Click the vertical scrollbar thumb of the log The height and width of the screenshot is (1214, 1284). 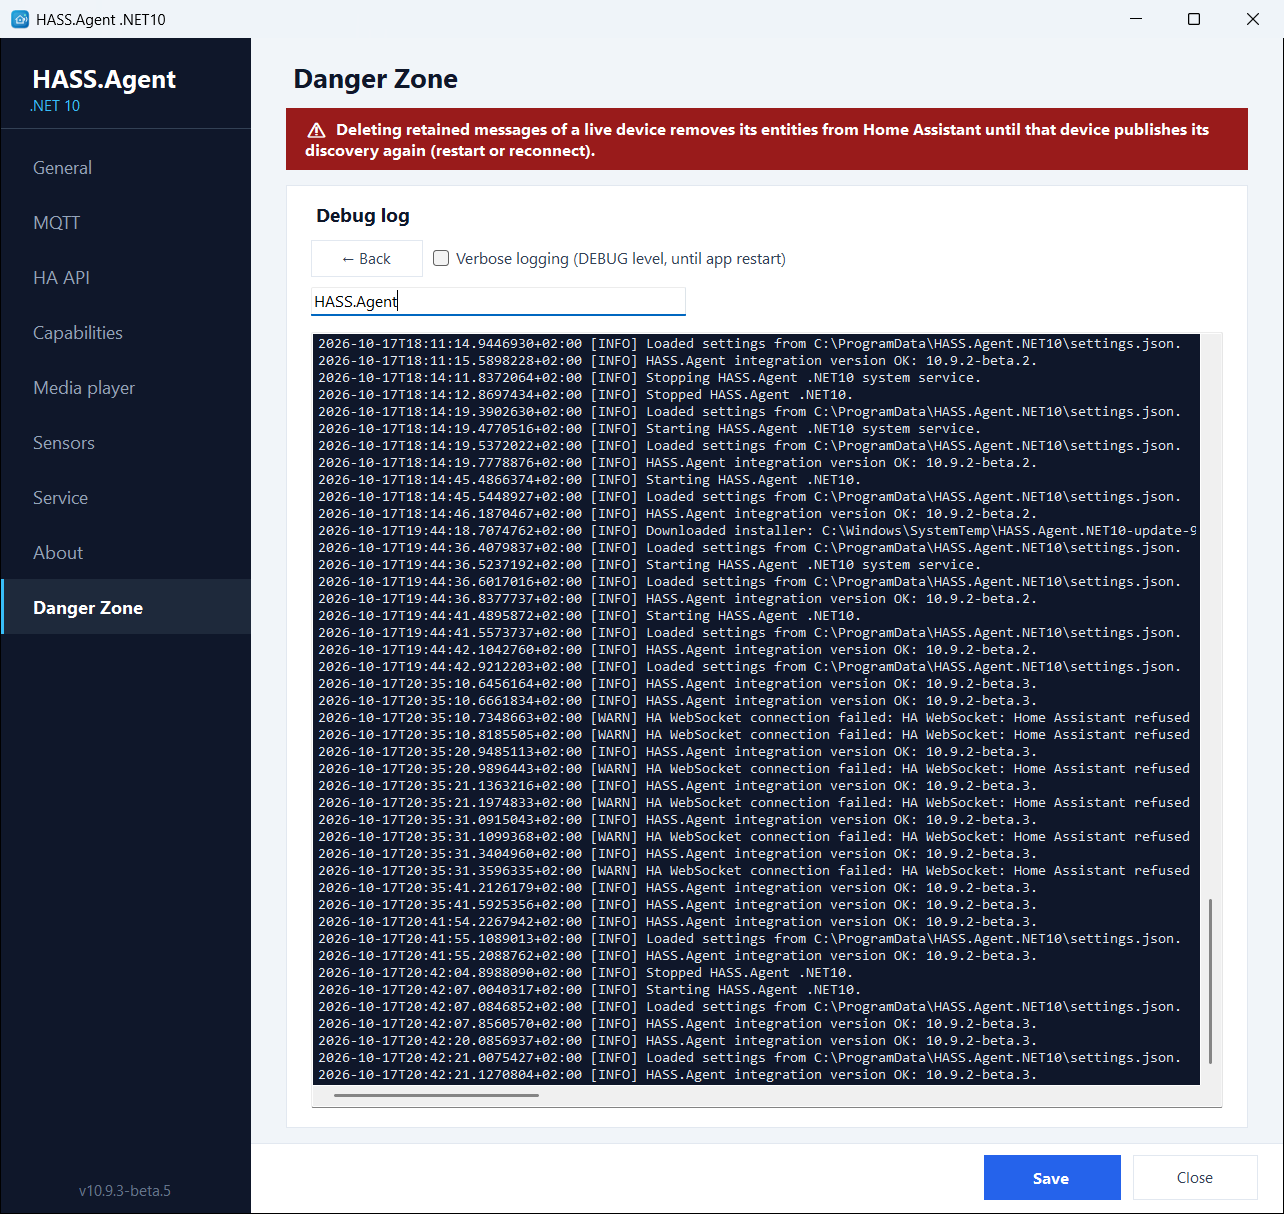pos(1211,980)
